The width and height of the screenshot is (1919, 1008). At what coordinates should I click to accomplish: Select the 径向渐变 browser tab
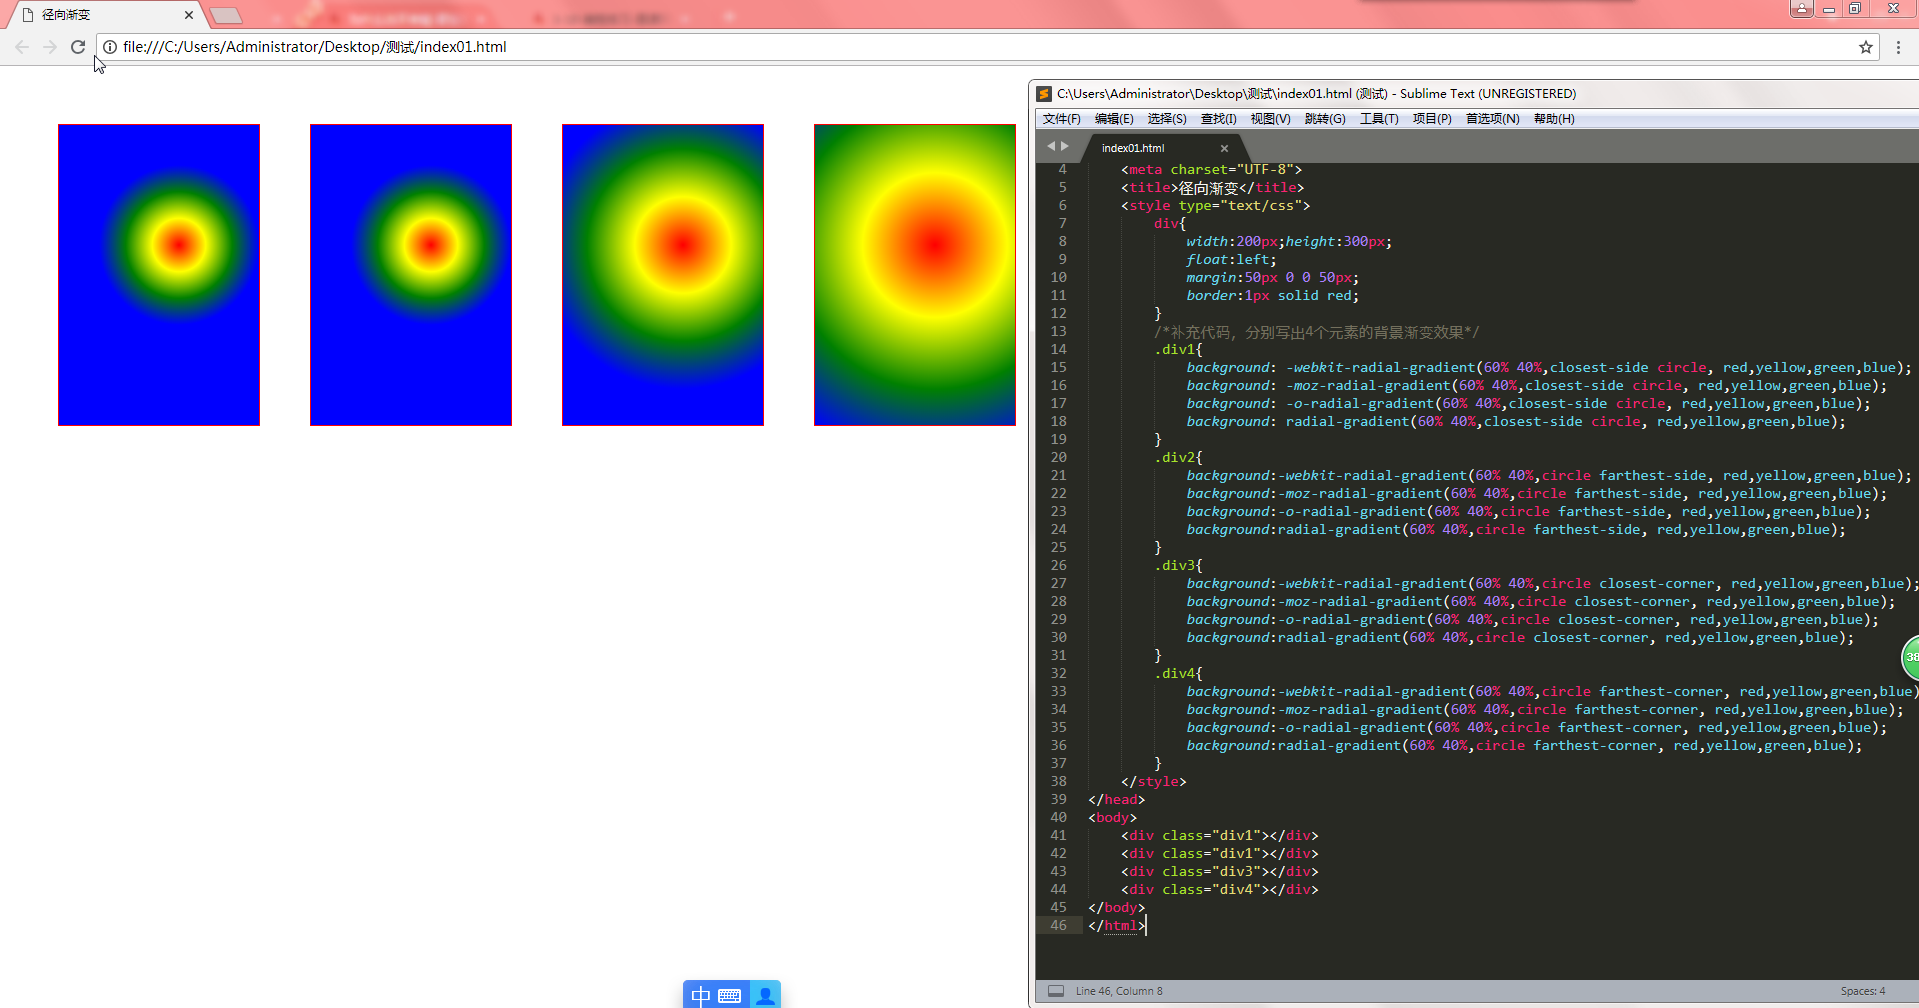click(x=106, y=15)
